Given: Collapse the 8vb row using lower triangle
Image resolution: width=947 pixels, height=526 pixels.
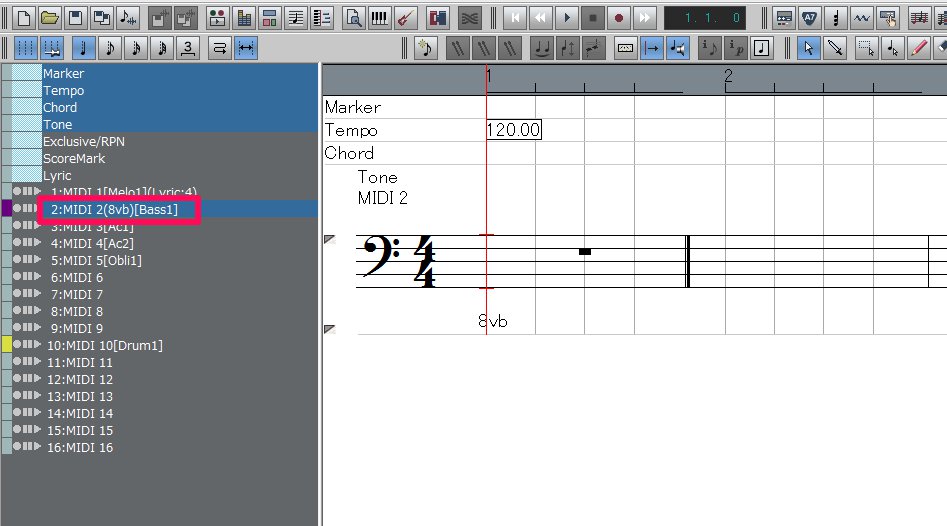Looking at the screenshot, I should tap(330, 329).
